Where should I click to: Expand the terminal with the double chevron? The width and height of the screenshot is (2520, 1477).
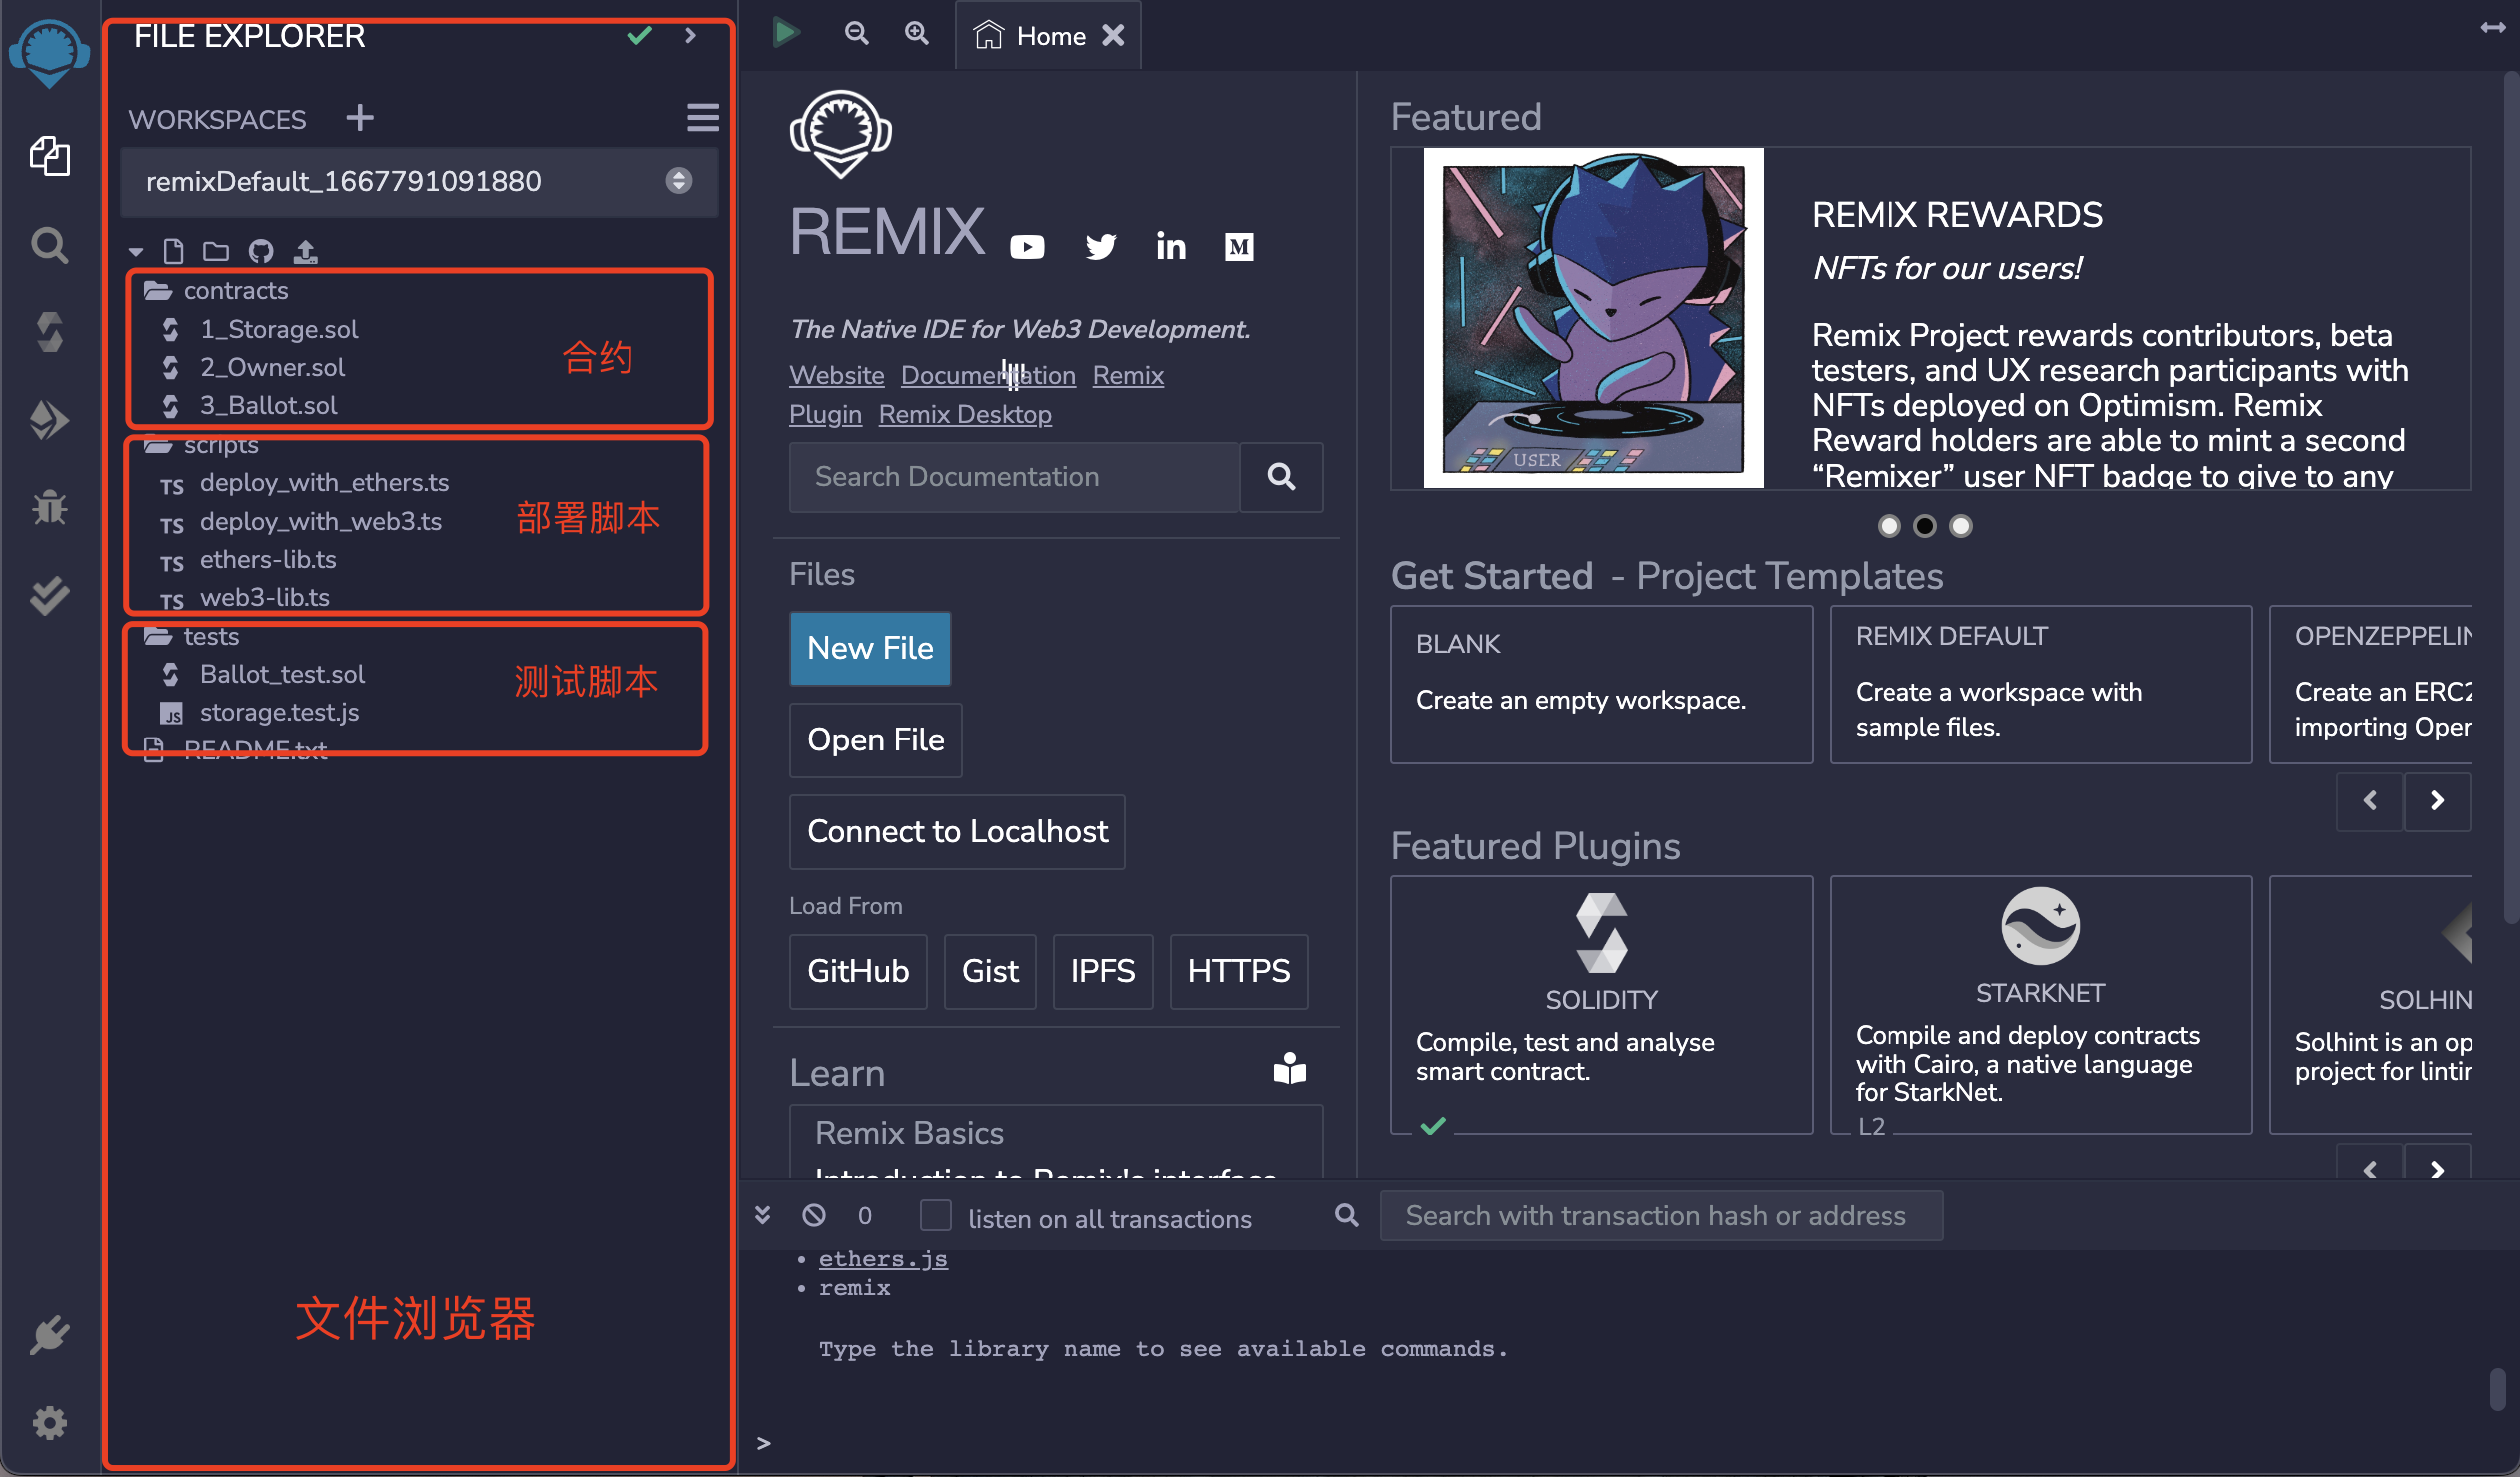tap(764, 1214)
